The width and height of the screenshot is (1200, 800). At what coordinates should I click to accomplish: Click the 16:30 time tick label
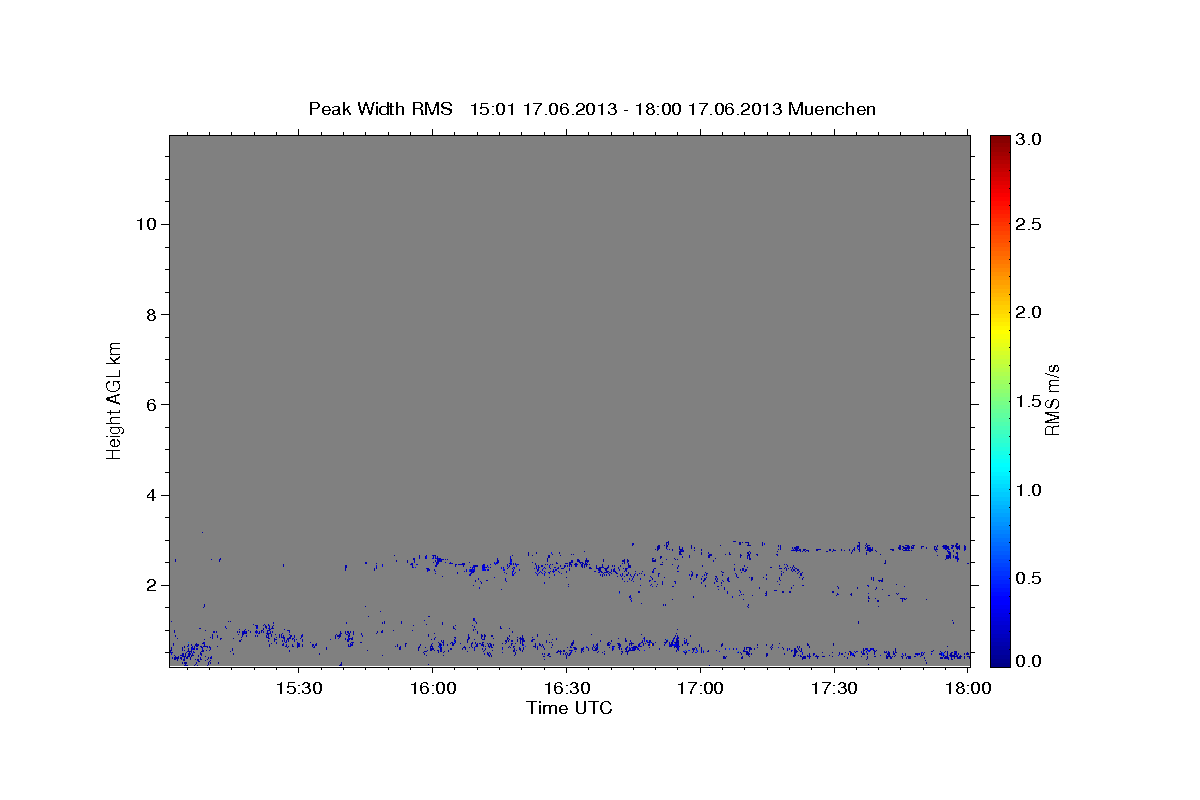coord(566,689)
